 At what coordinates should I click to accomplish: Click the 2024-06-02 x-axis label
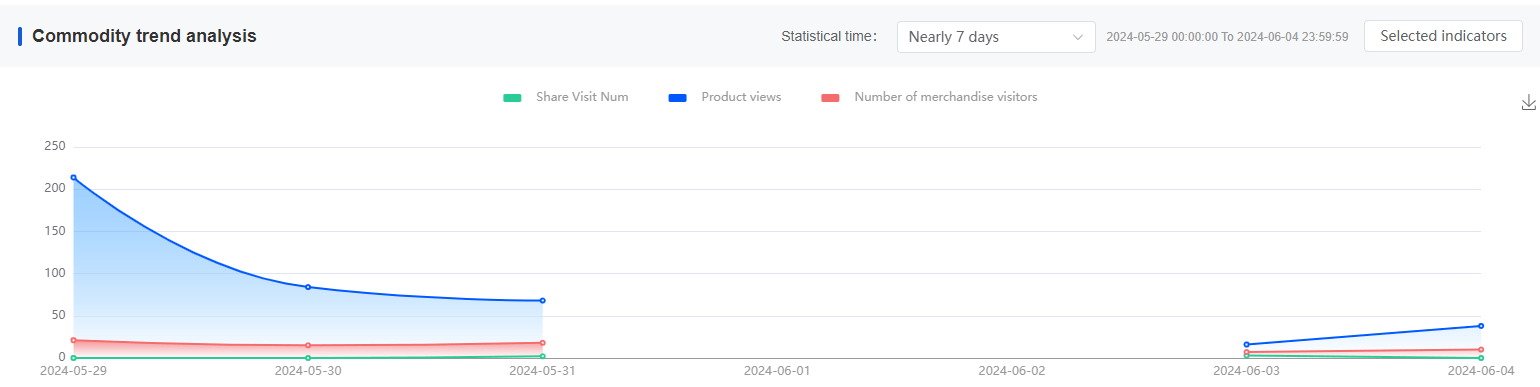(1012, 371)
